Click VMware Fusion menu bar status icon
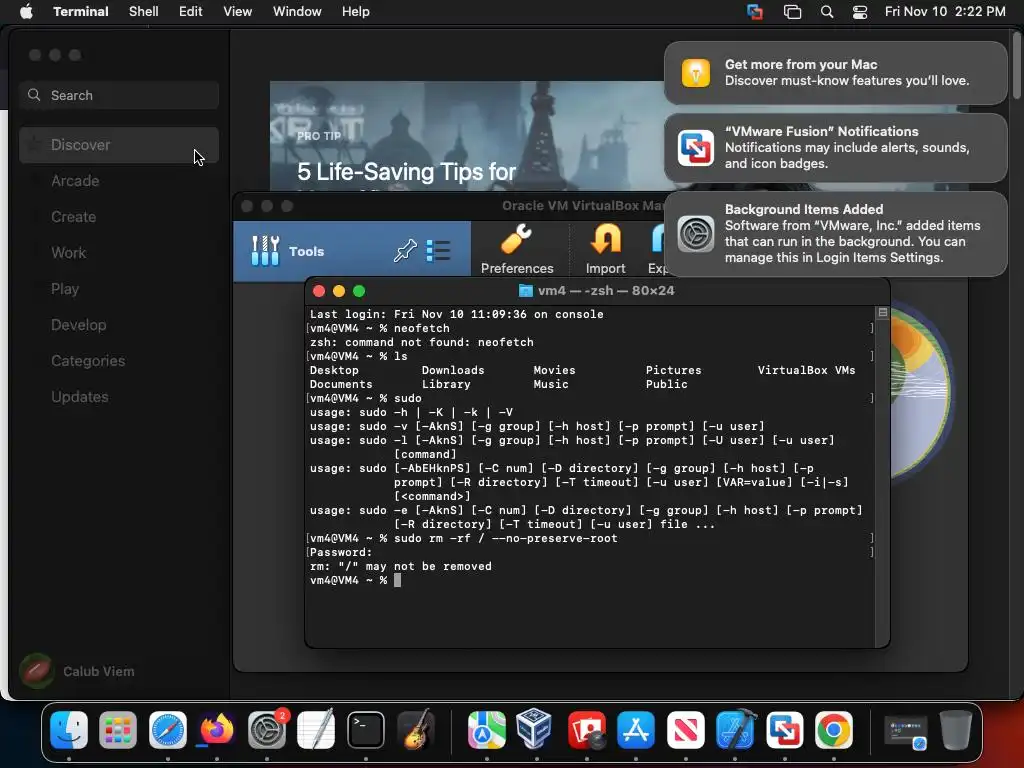 click(x=755, y=12)
